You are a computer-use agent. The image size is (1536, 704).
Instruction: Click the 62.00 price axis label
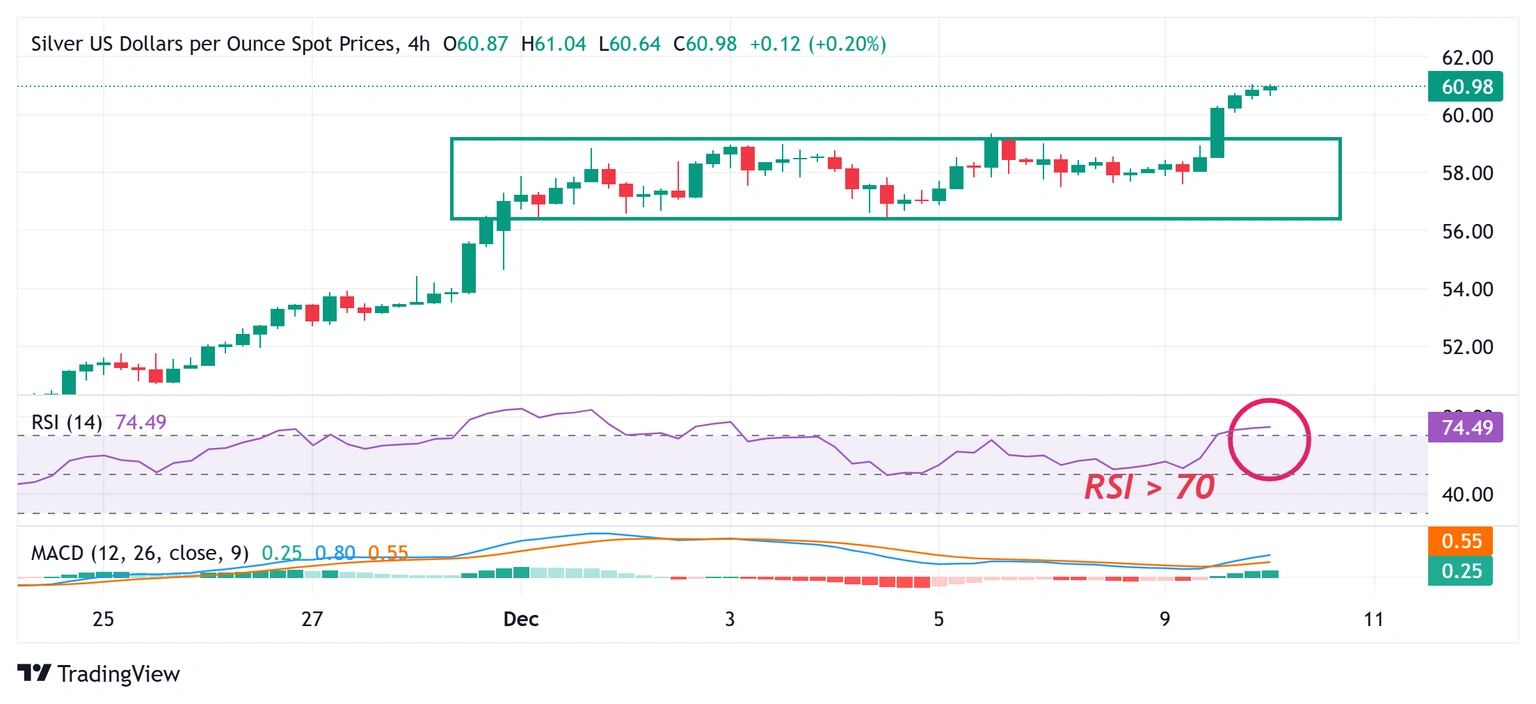tap(1465, 57)
